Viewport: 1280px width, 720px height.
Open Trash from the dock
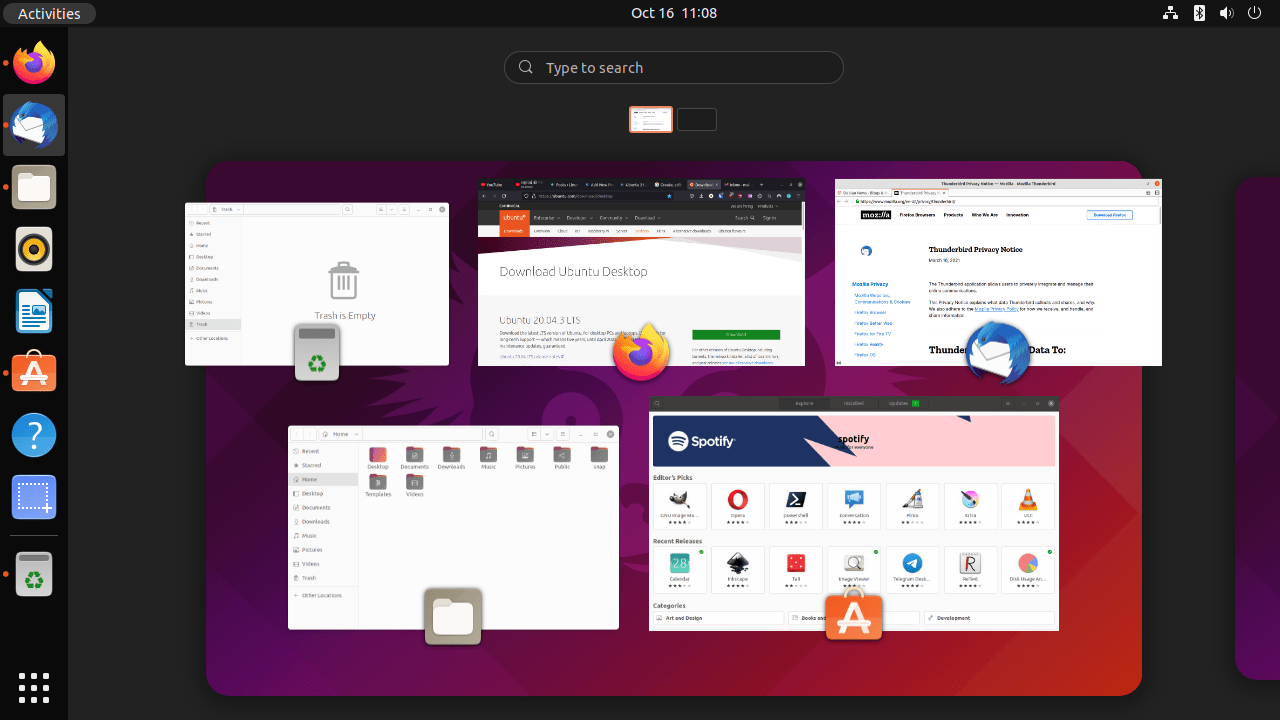34,574
